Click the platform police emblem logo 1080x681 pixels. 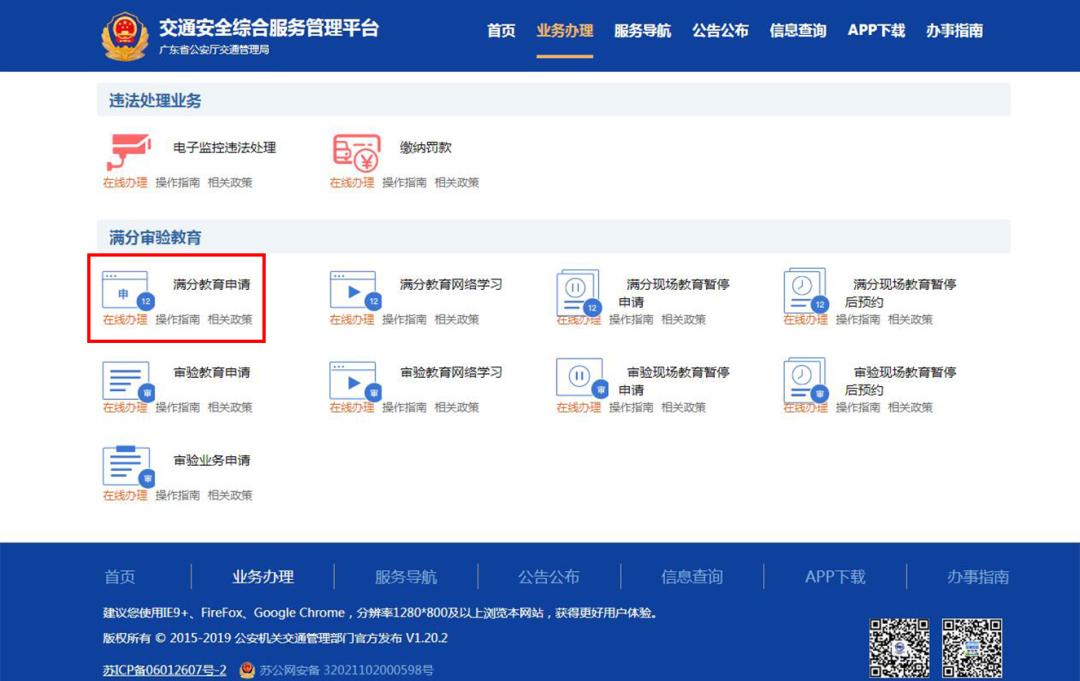point(124,37)
